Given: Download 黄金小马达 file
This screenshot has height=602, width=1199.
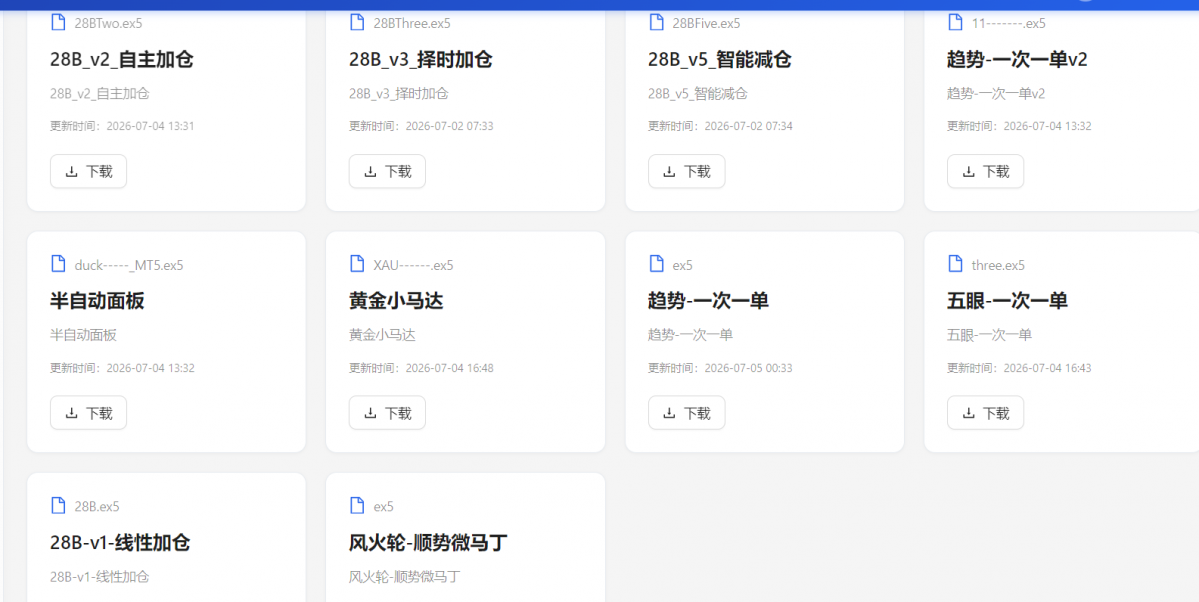Looking at the screenshot, I should point(388,413).
